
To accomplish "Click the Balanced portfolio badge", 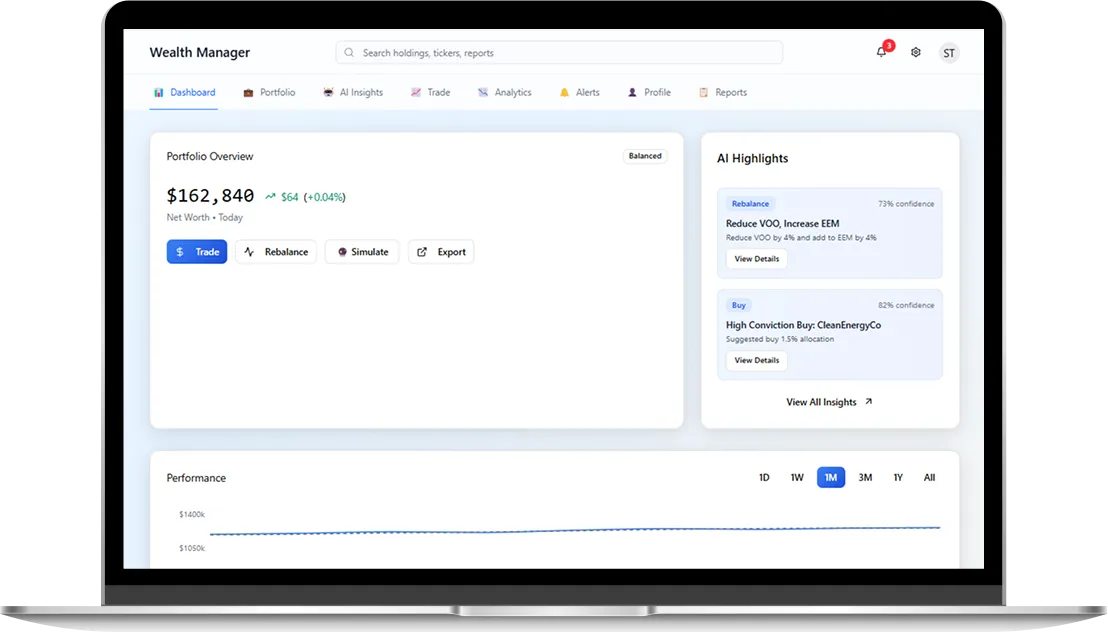I will [x=645, y=156].
